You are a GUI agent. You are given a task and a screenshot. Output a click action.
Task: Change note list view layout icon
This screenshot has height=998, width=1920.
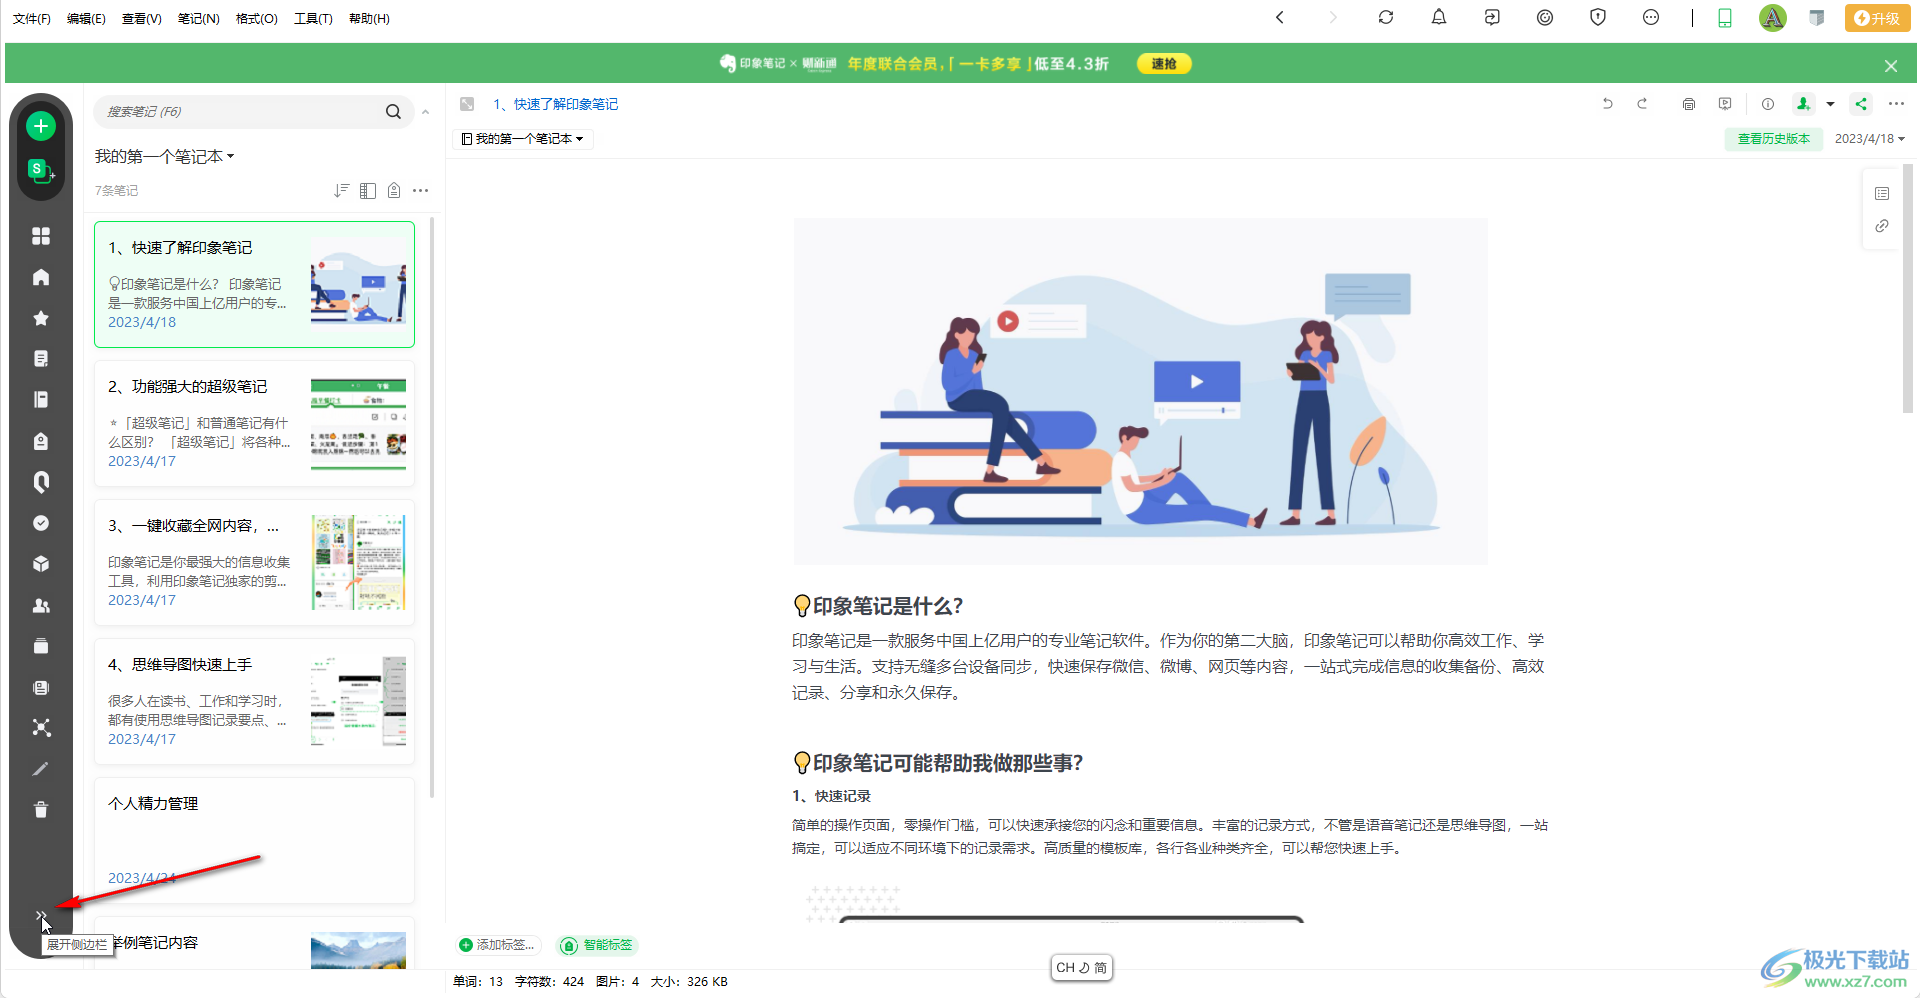(x=368, y=190)
